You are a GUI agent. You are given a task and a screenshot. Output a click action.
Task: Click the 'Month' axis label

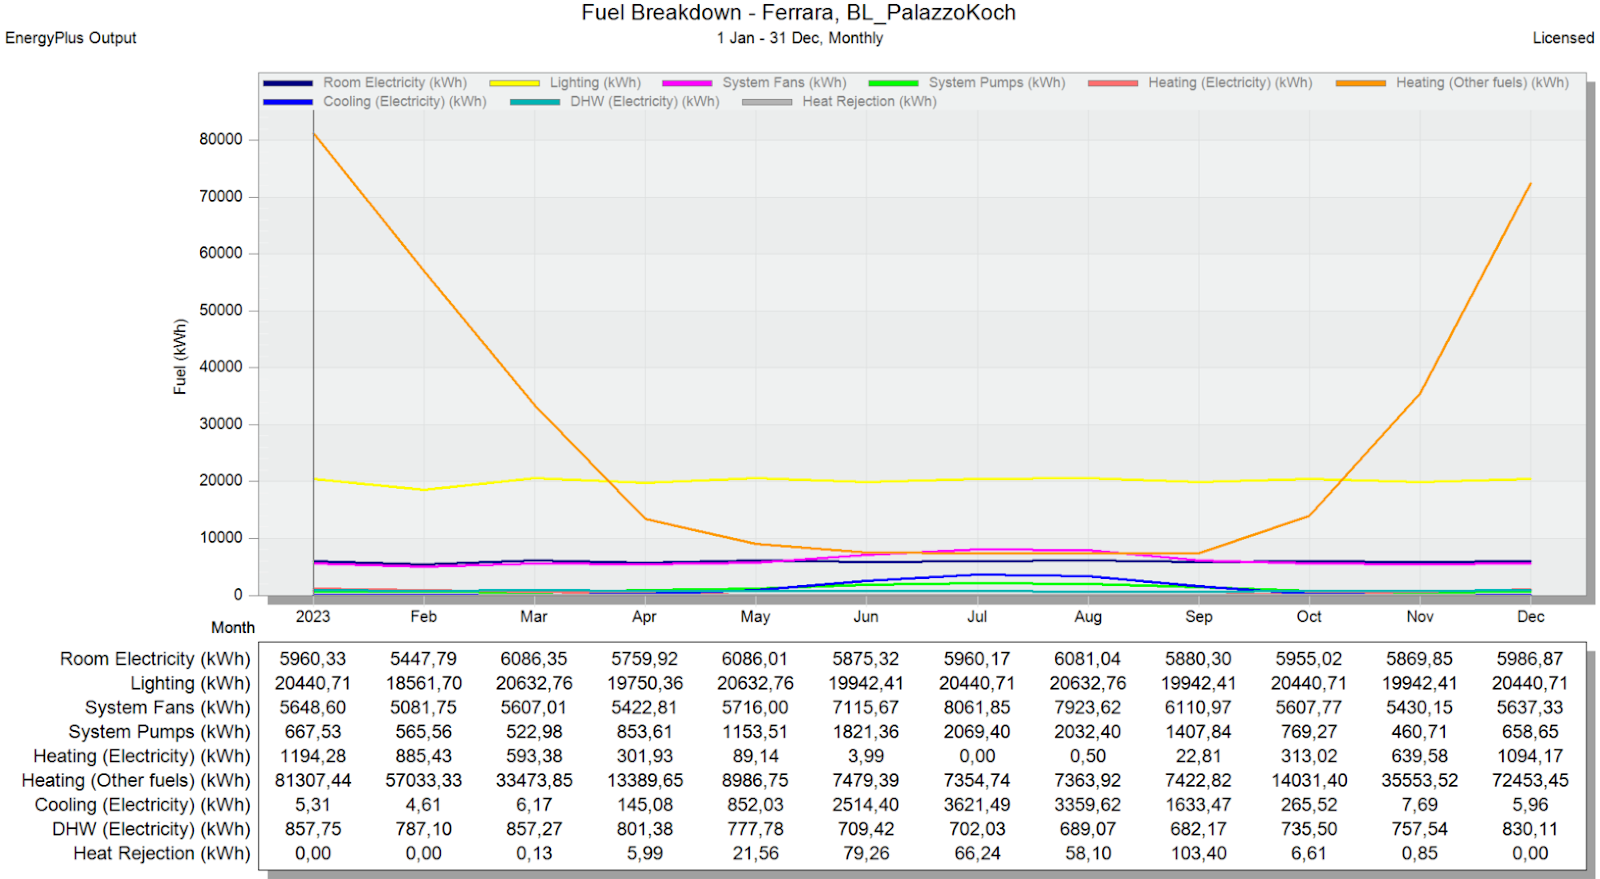(233, 628)
